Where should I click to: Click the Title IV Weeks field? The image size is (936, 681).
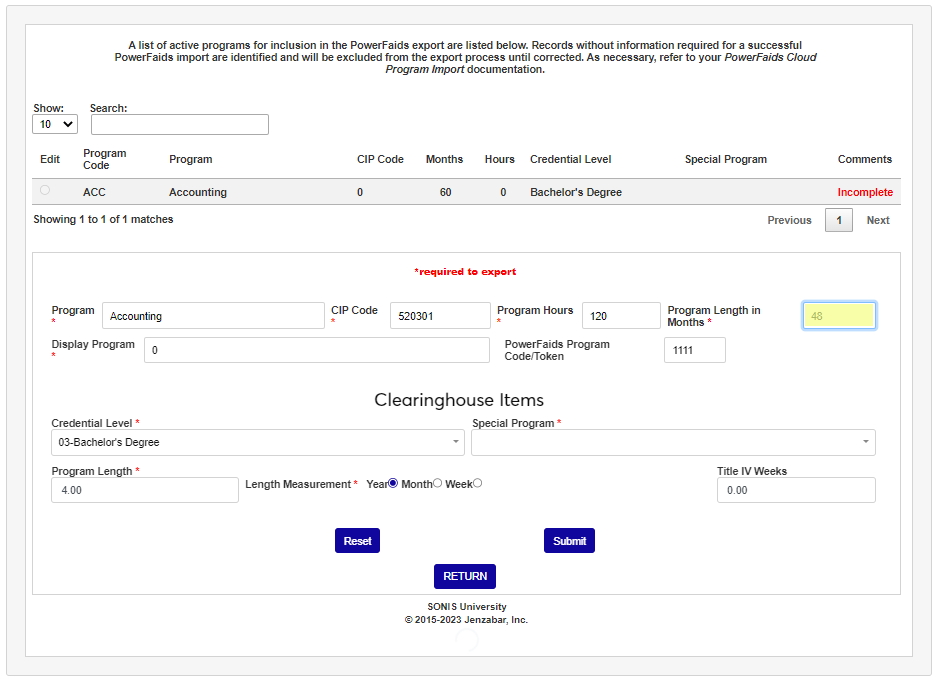795,490
